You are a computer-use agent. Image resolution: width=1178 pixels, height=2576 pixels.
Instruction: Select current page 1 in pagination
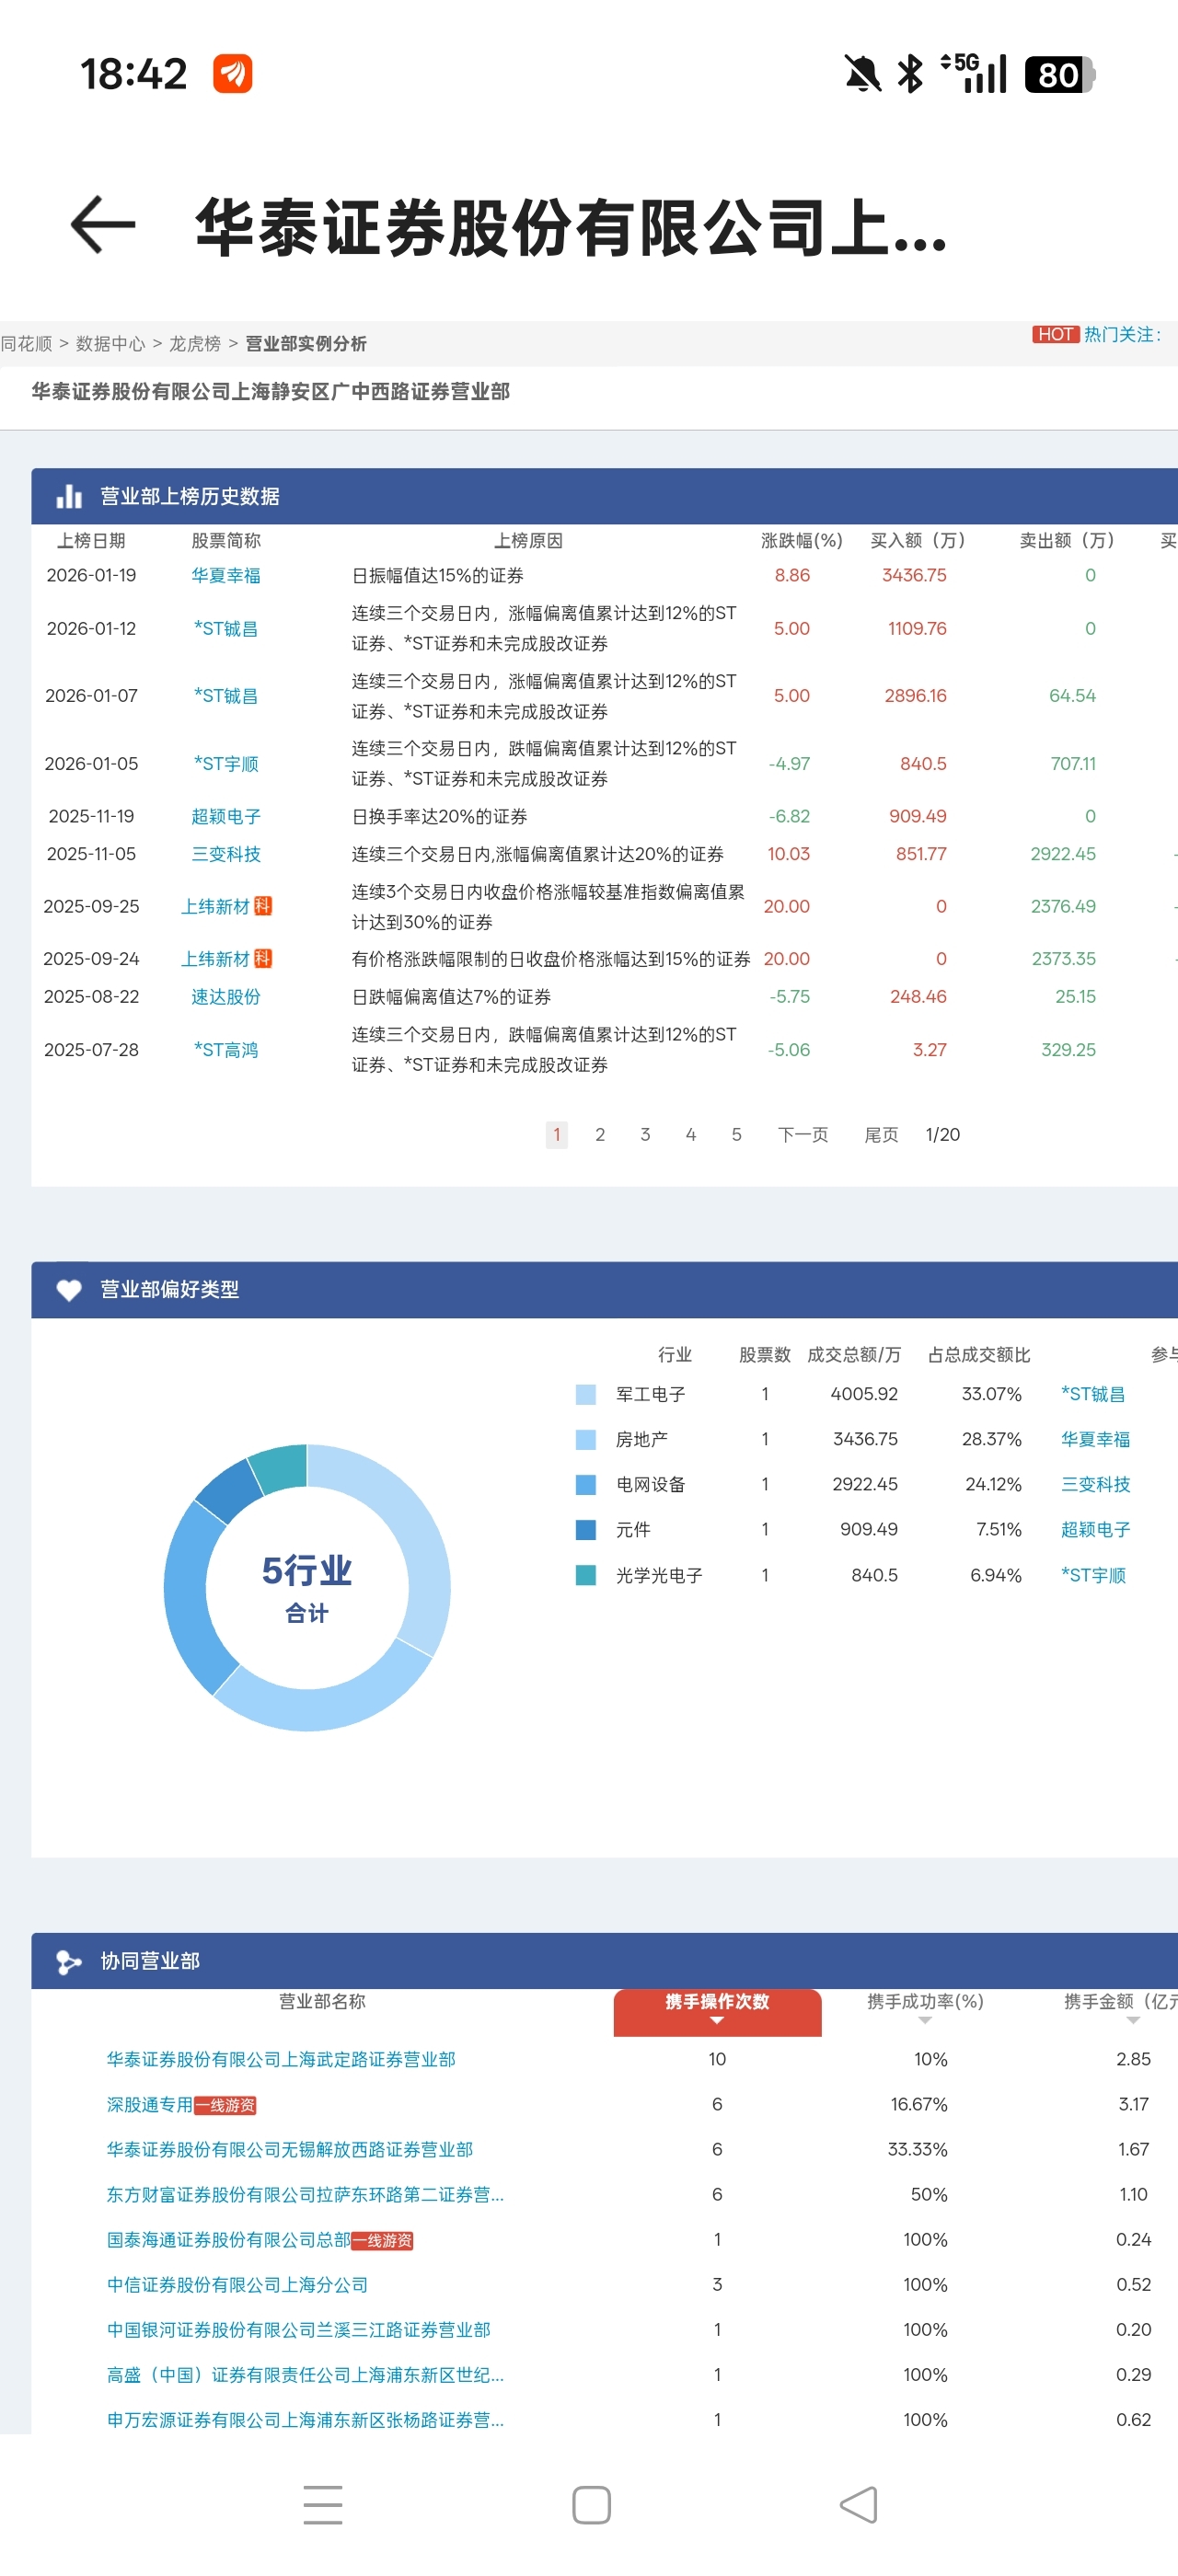(557, 1134)
